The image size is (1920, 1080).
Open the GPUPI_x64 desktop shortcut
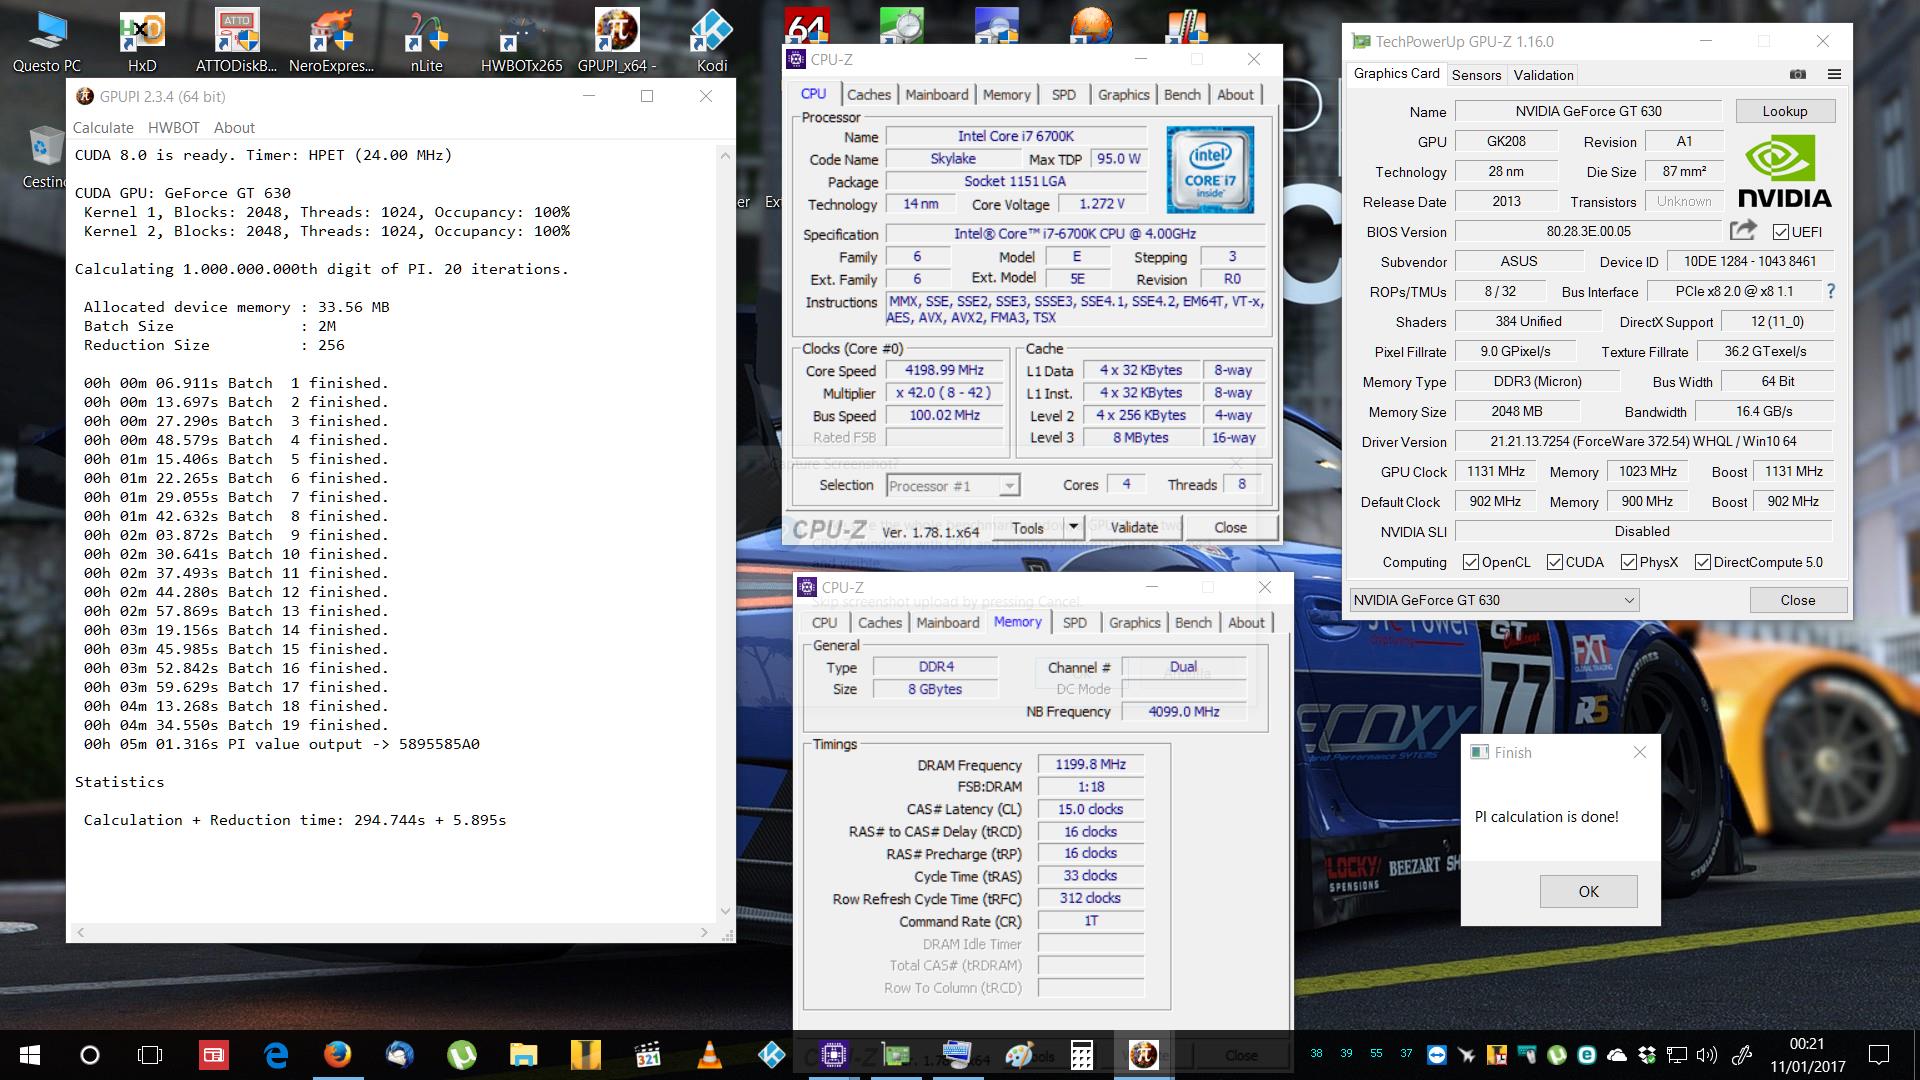(x=617, y=42)
